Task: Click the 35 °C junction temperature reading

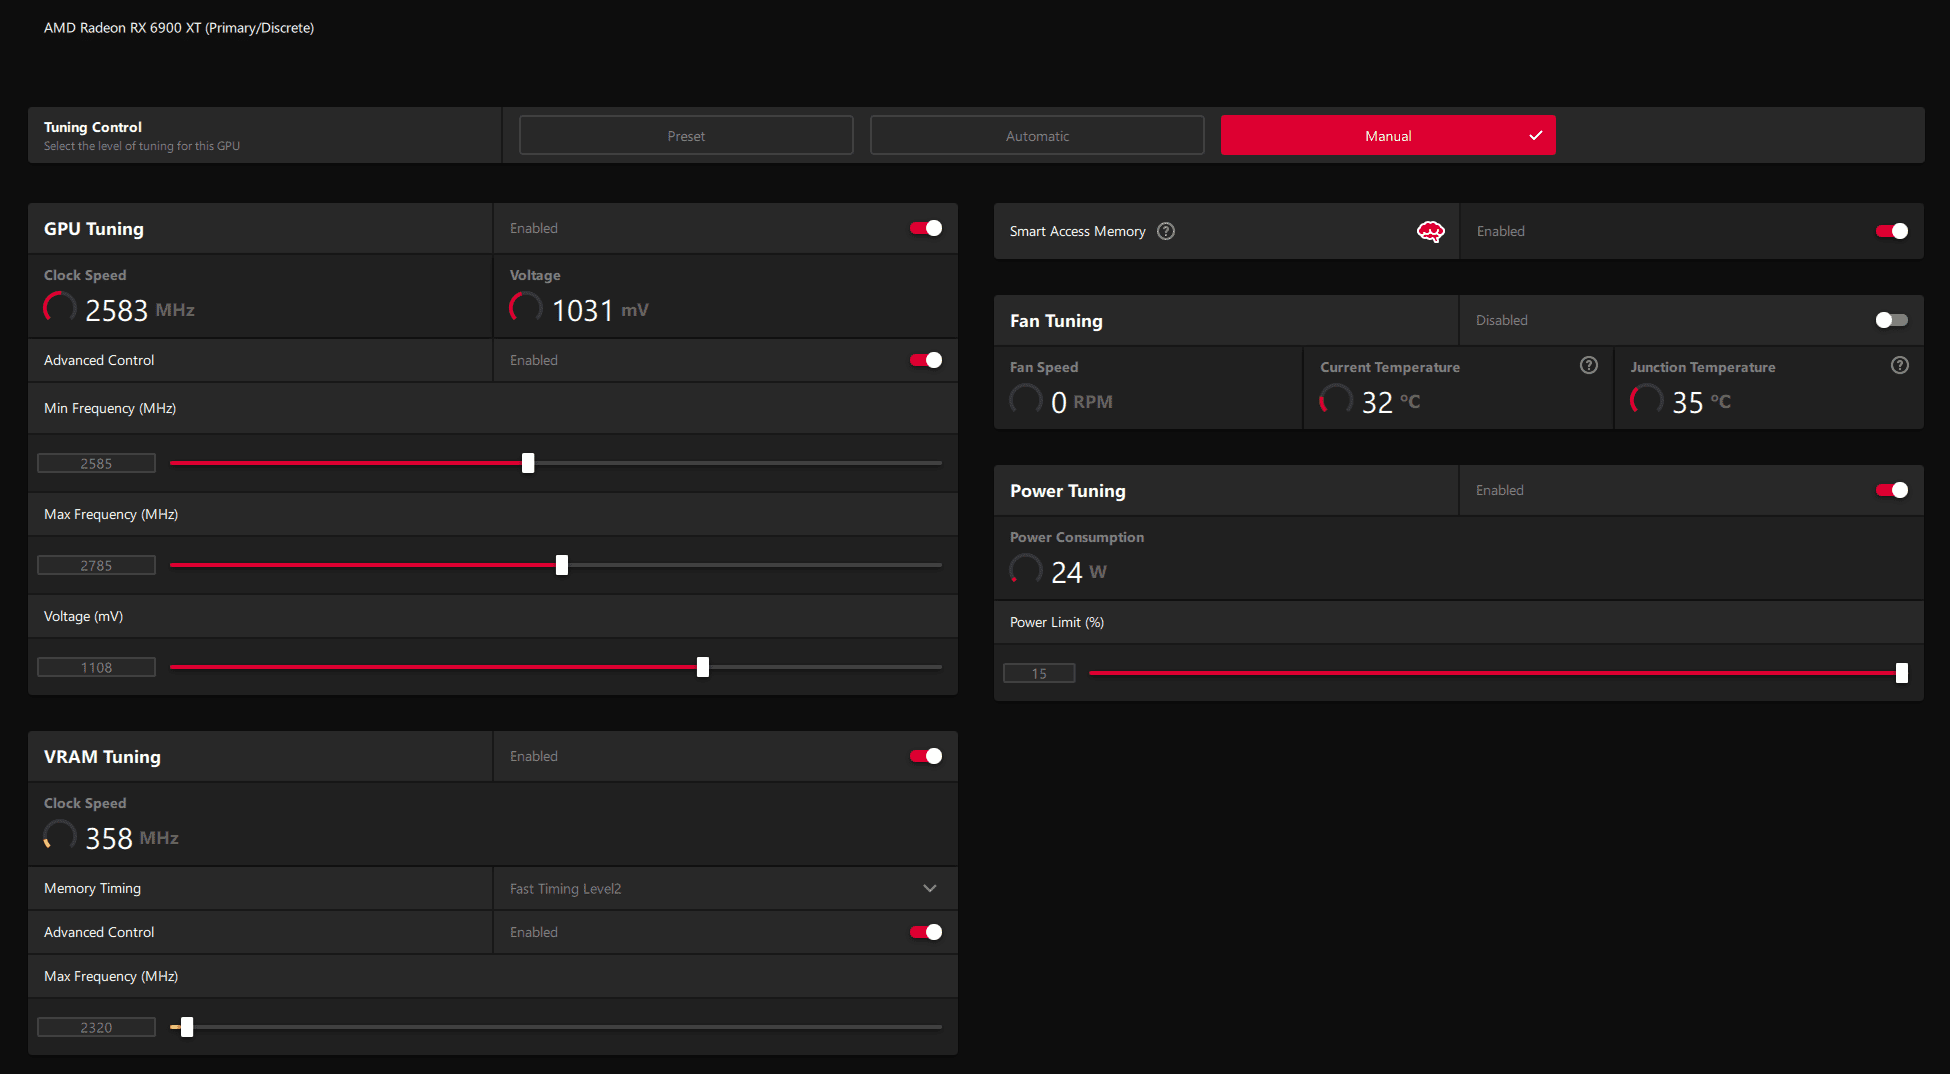Action: click(x=1702, y=402)
